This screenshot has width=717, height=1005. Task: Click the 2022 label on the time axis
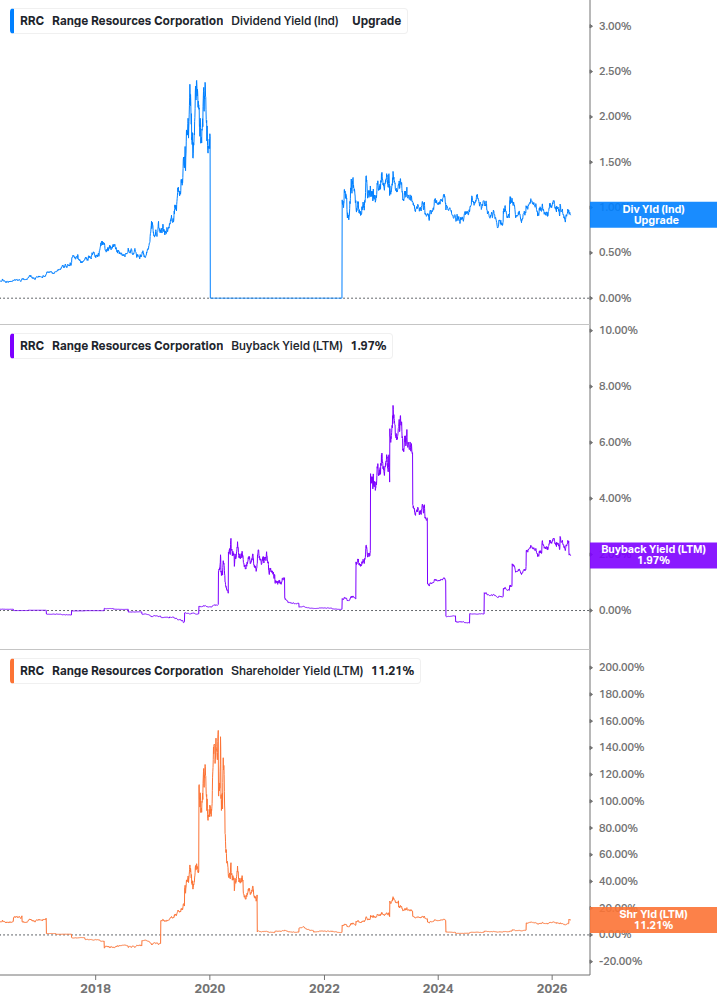coord(324,988)
